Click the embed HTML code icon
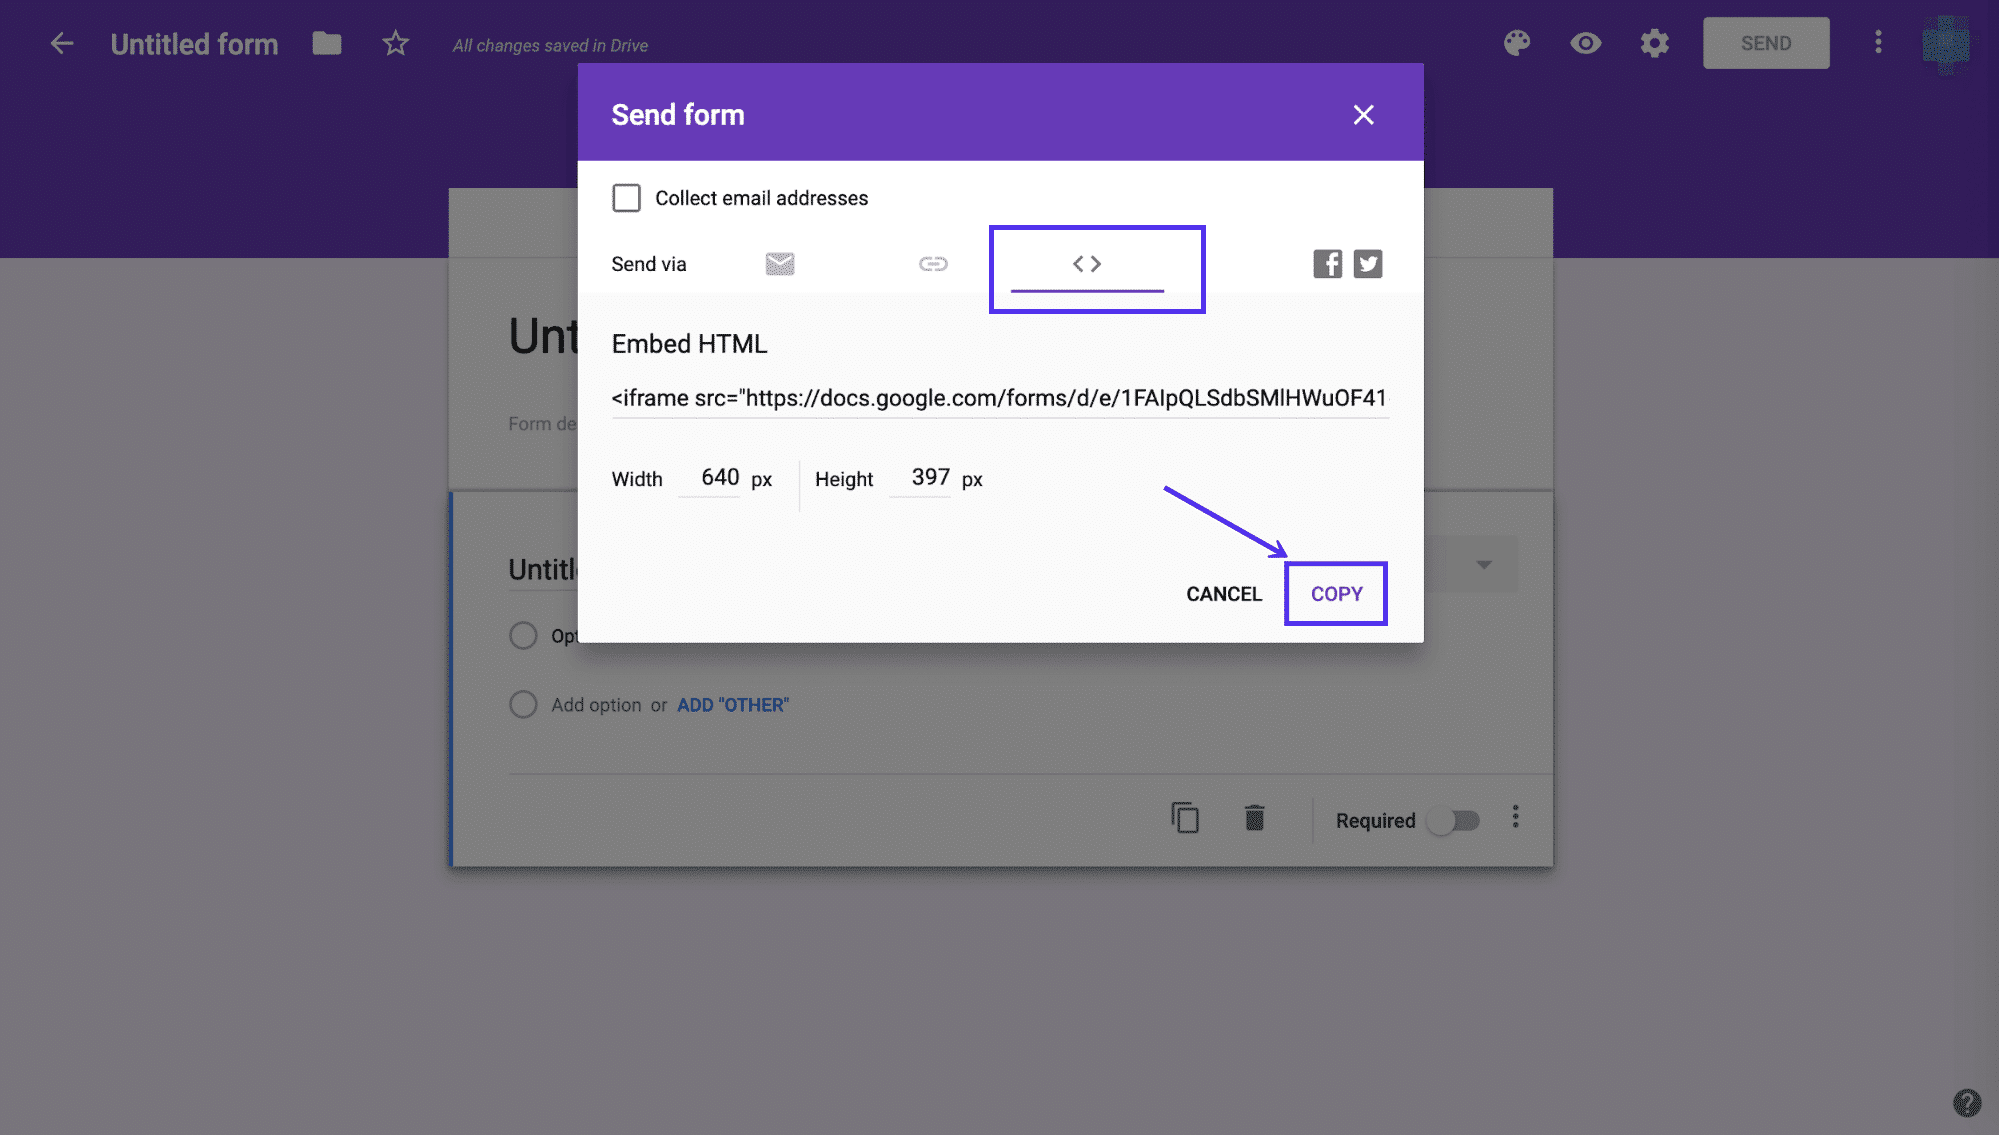Viewport: 1999px width, 1135px height. (1086, 262)
